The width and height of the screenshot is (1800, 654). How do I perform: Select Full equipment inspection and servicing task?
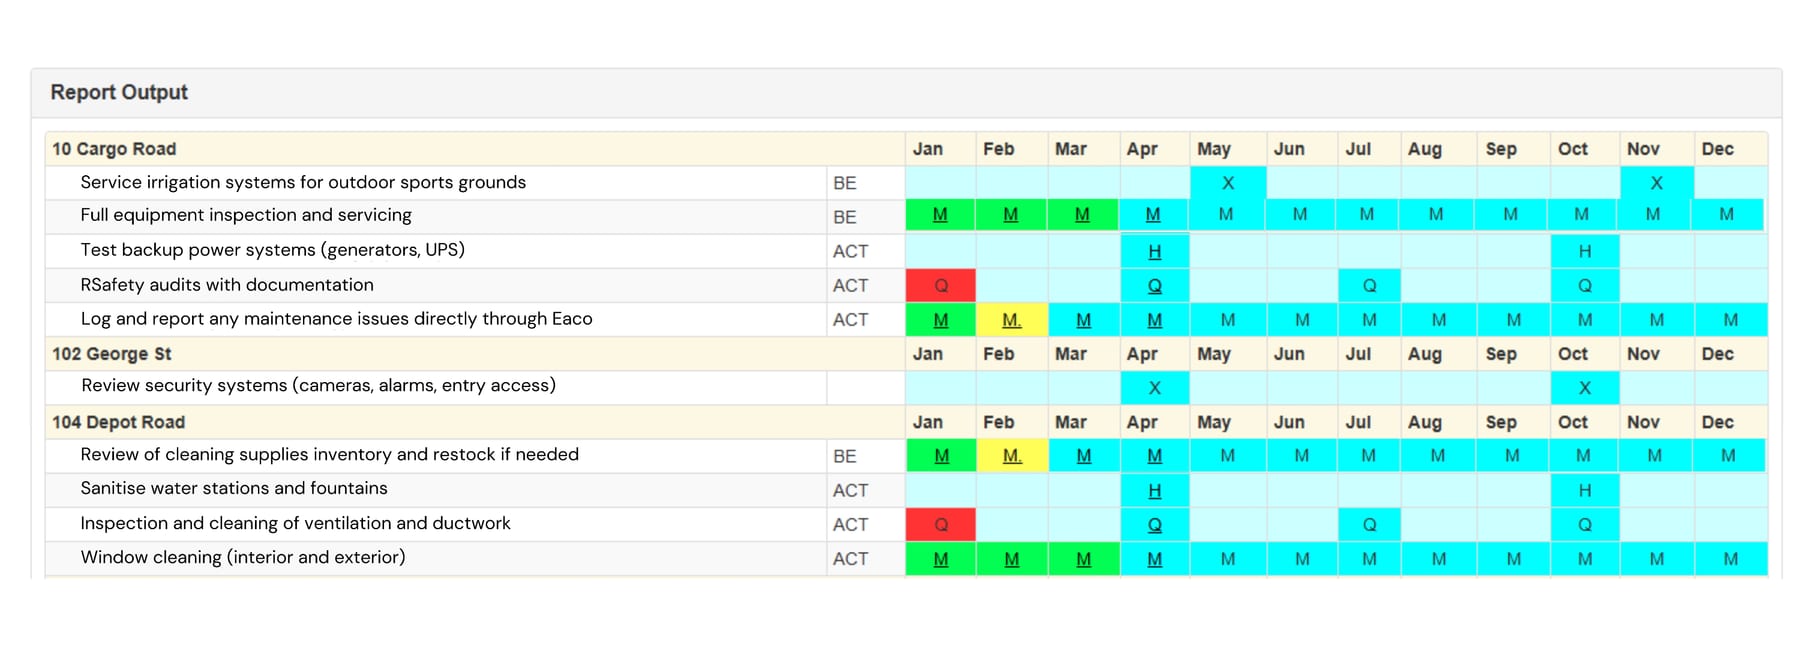[x=246, y=215]
